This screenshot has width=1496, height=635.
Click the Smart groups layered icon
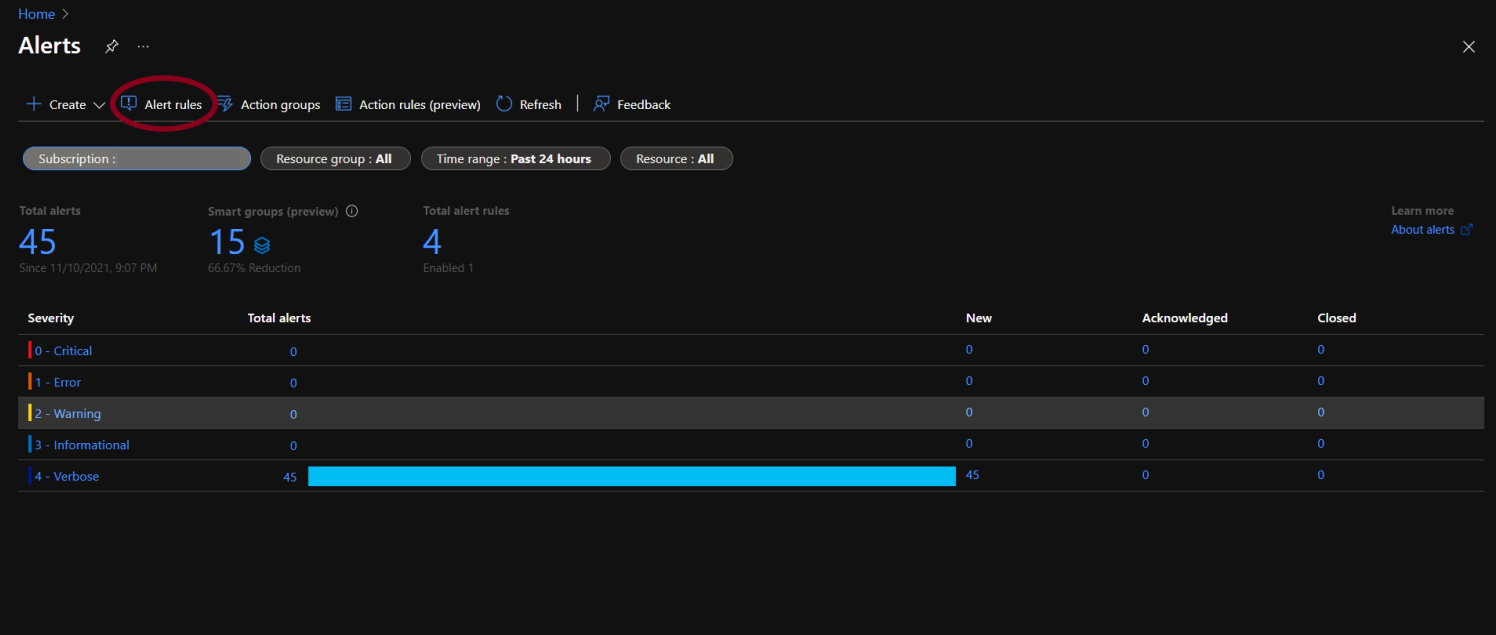click(x=261, y=243)
